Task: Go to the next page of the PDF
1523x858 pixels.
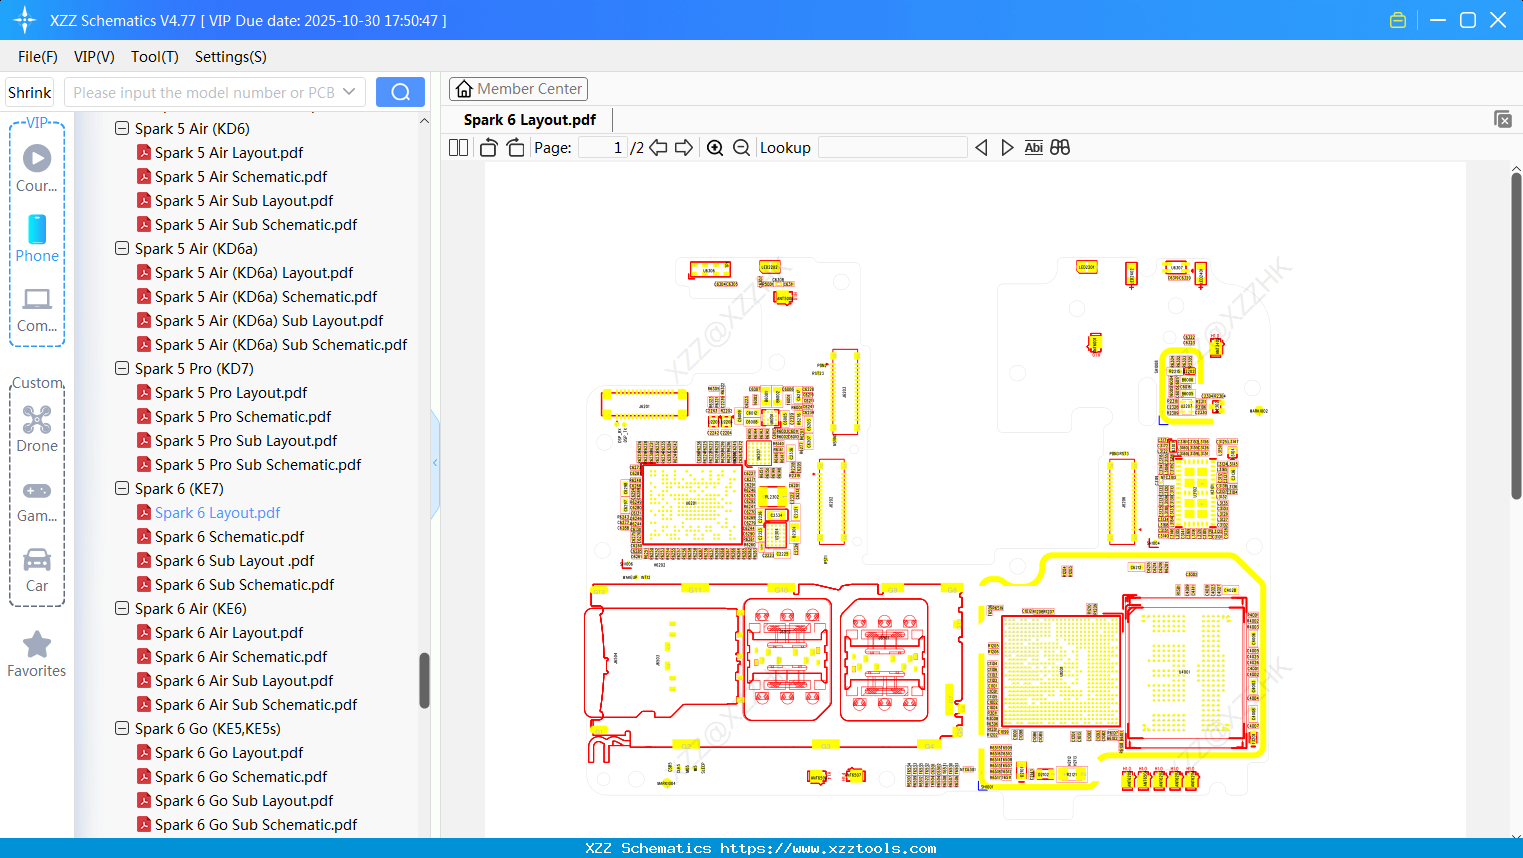Action: 683,147
